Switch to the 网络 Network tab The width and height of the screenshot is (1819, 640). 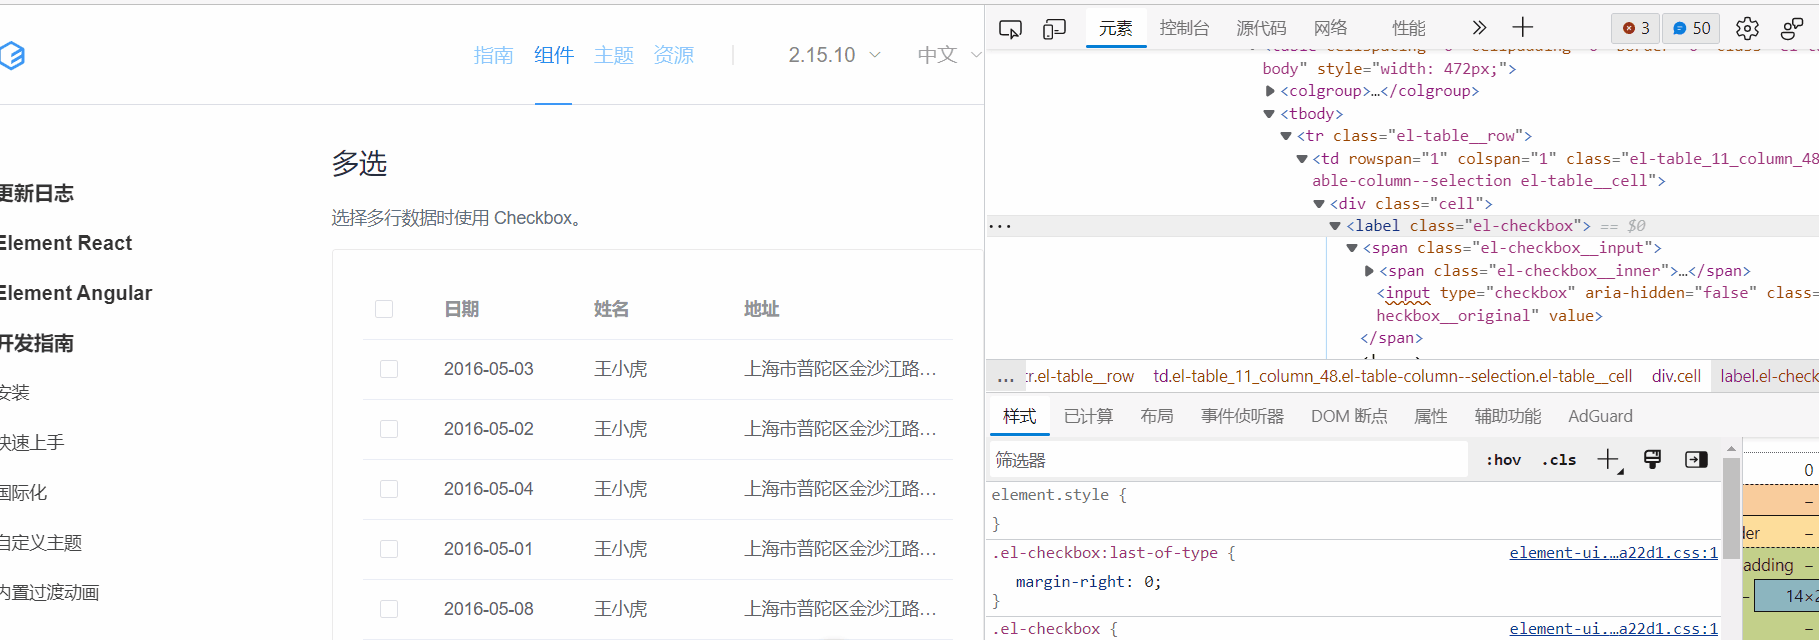point(1330,28)
